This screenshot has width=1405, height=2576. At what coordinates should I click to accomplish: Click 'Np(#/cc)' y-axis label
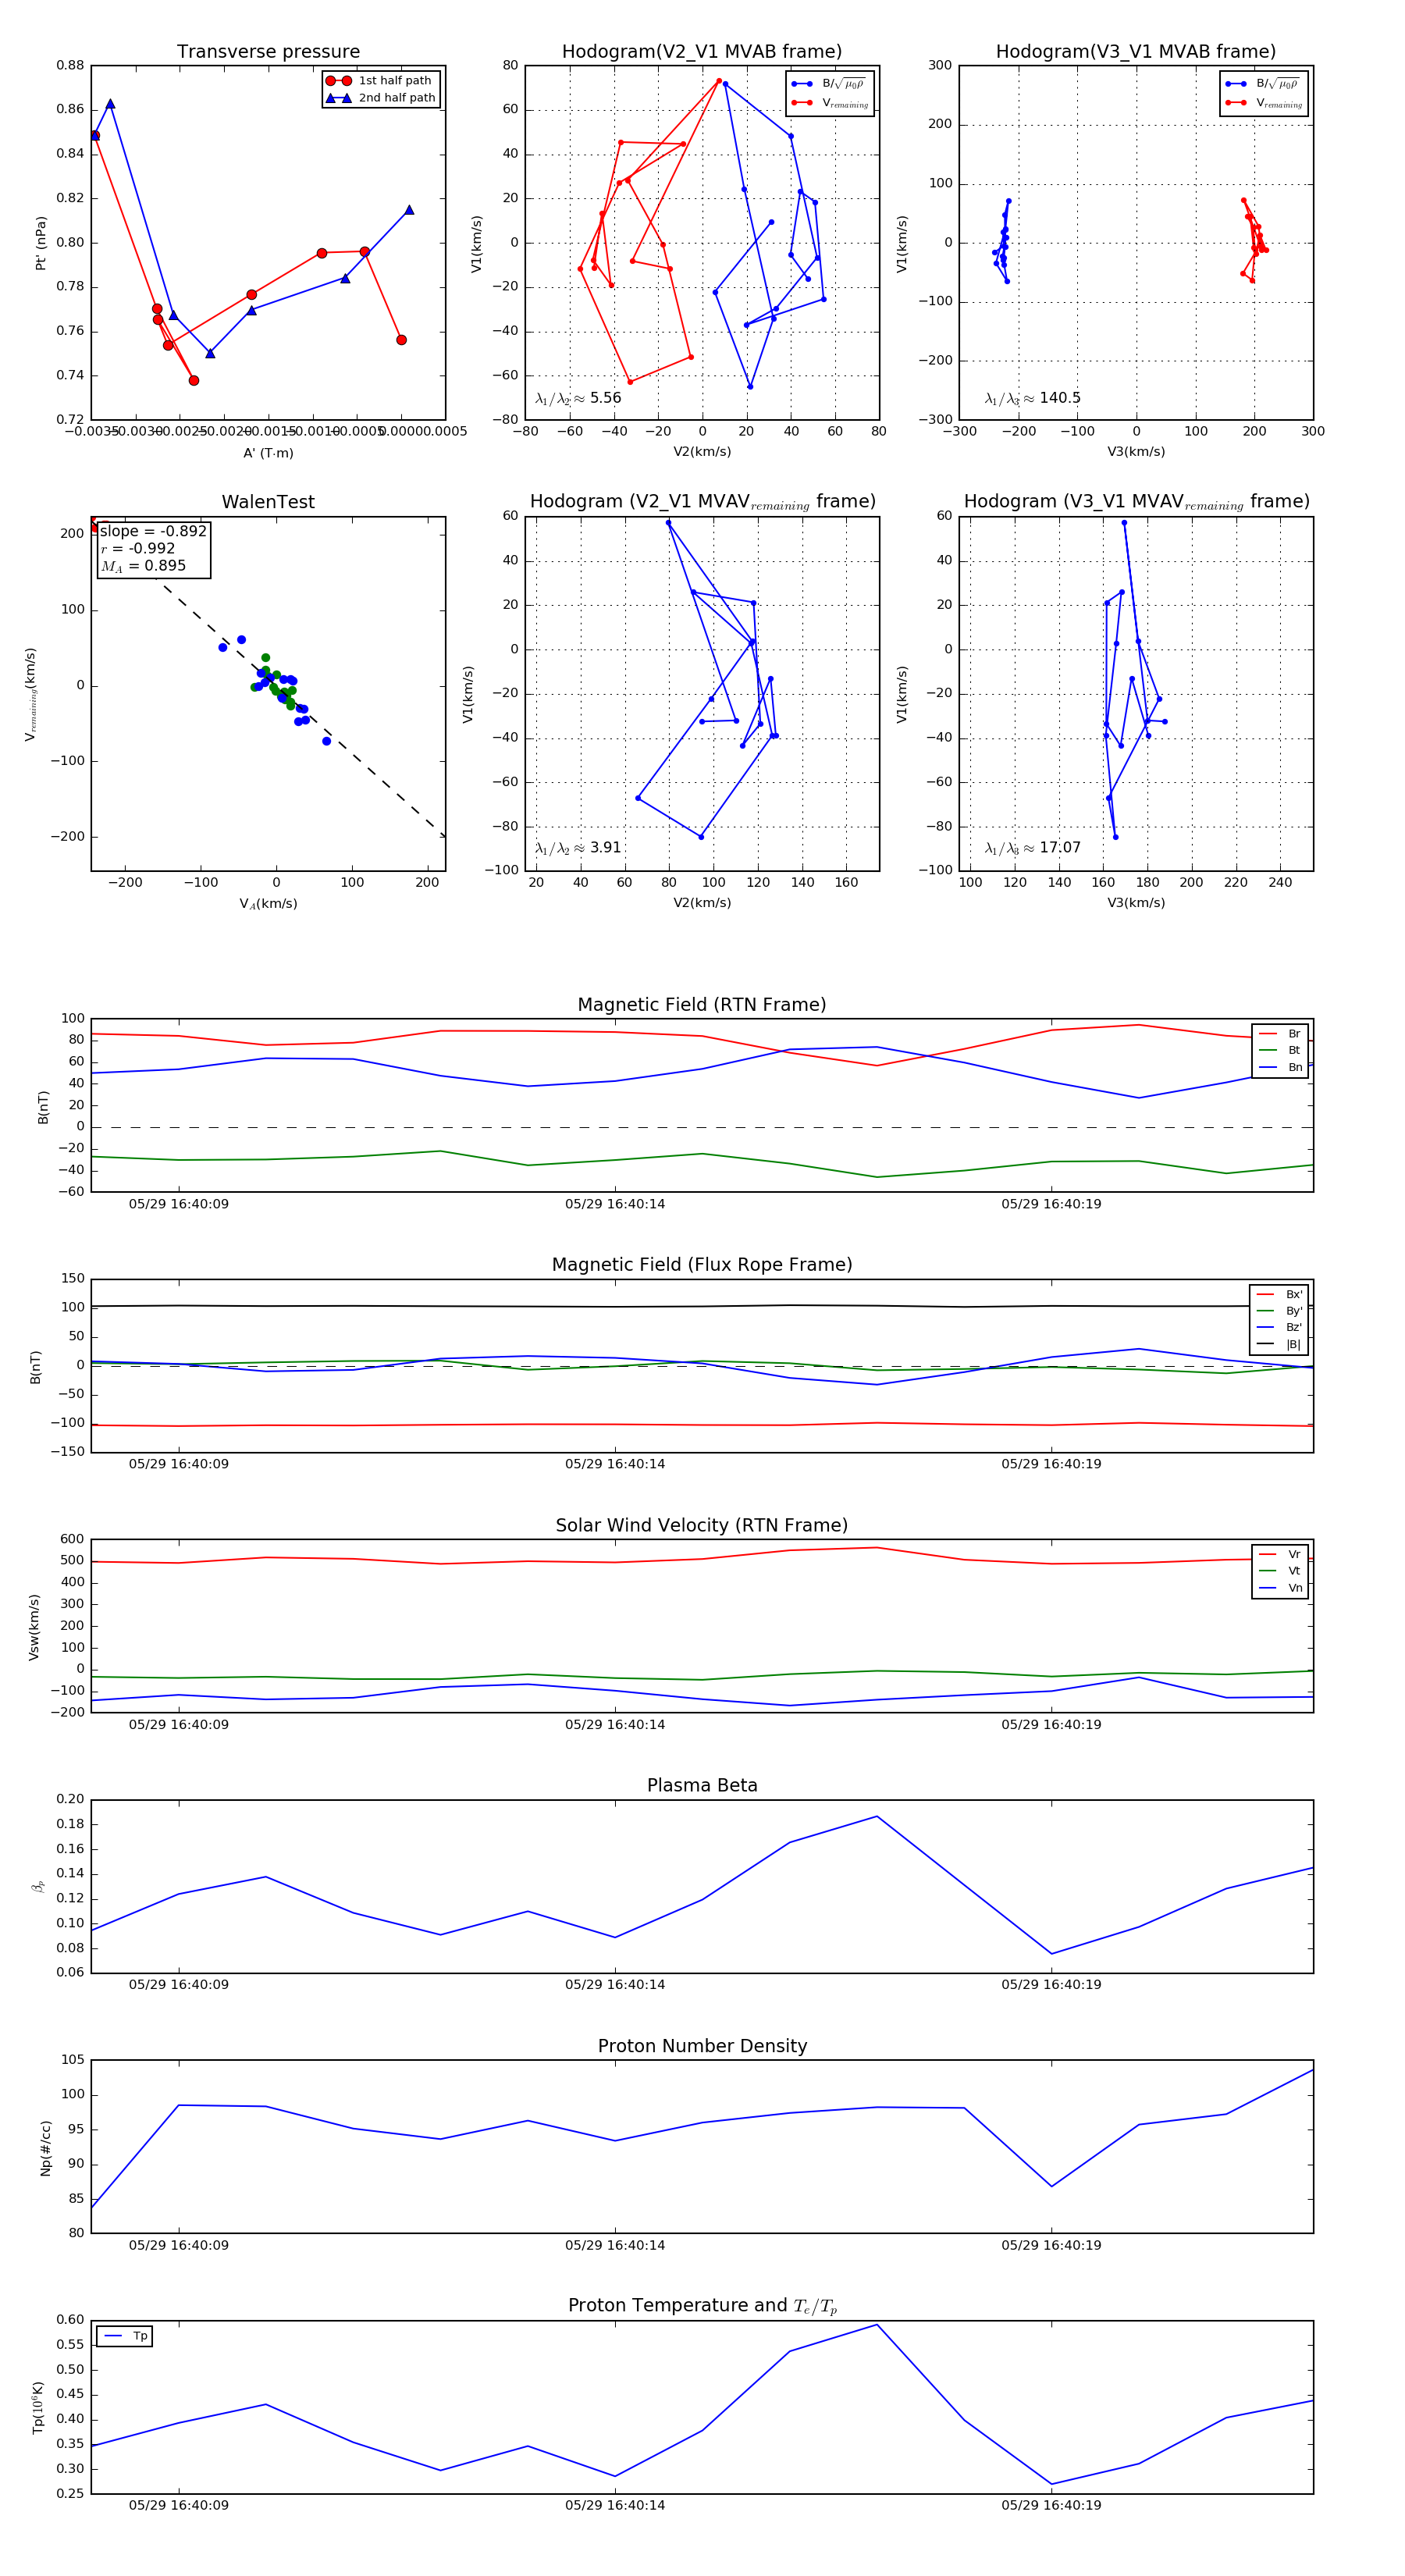pyautogui.click(x=45, y=2147)
